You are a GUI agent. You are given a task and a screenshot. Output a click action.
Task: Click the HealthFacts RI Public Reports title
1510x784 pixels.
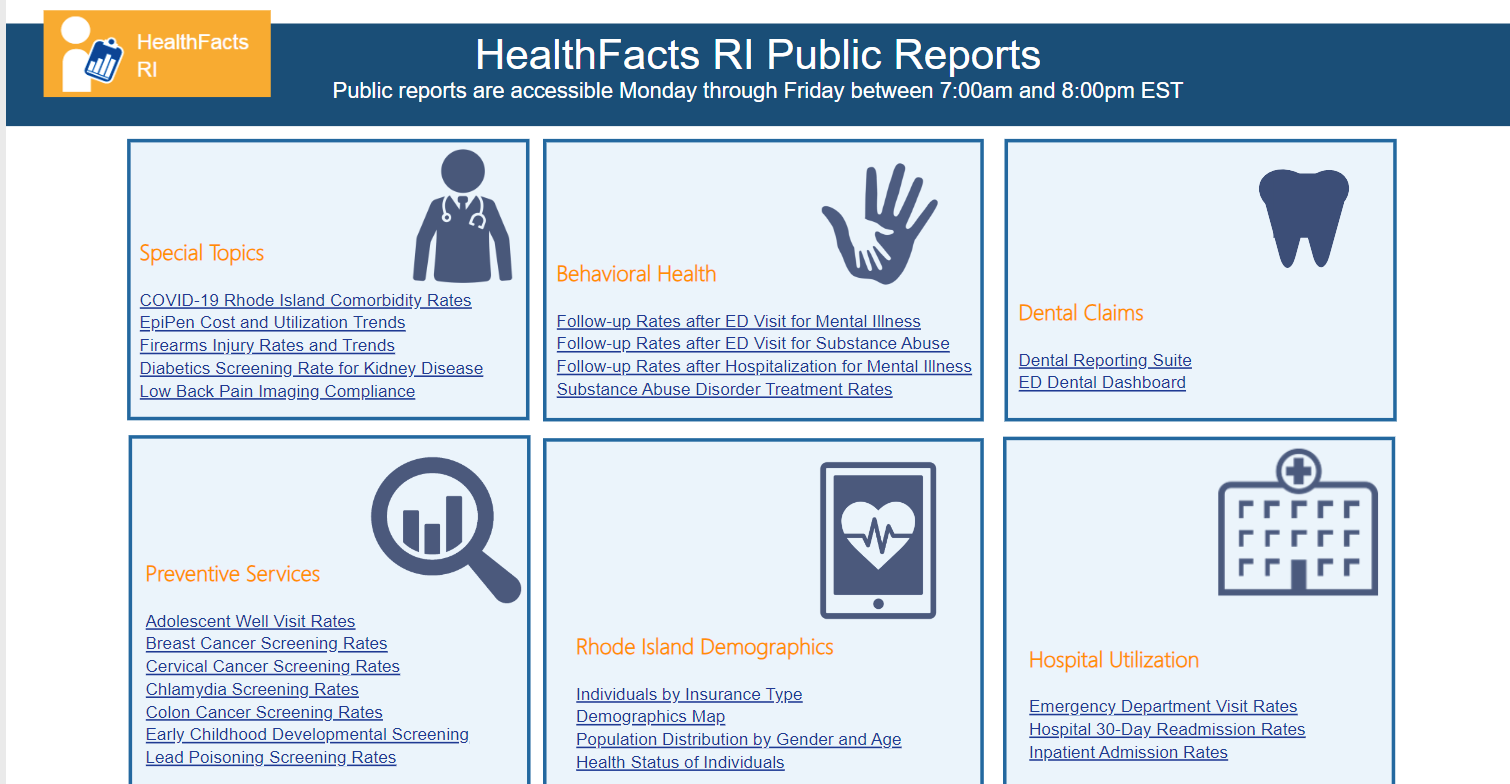(758, 54)
